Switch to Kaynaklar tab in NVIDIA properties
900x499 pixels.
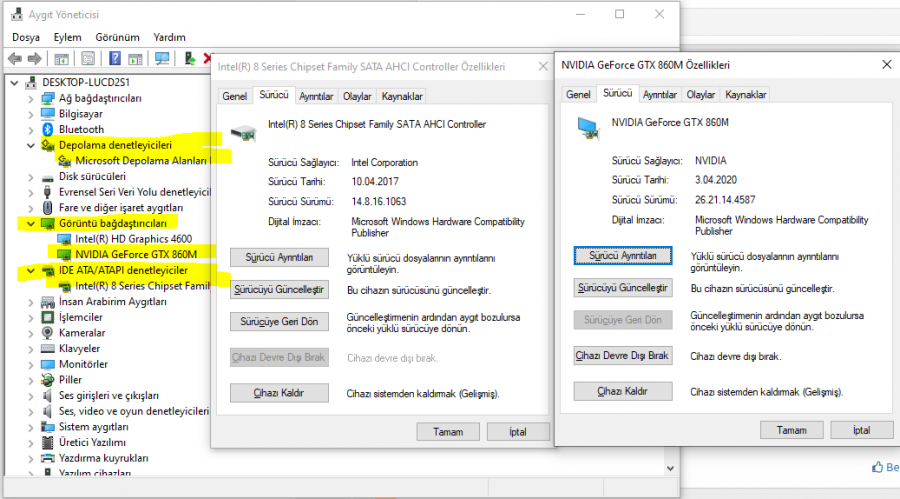pos(746,95)
